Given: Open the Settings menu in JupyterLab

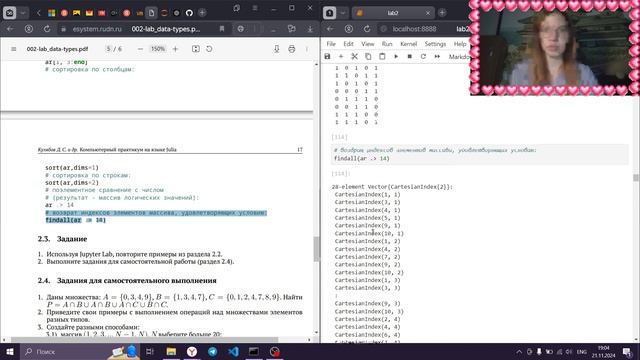Looking at the screenshot, I should pyautogui.click(x=435, y=44).
